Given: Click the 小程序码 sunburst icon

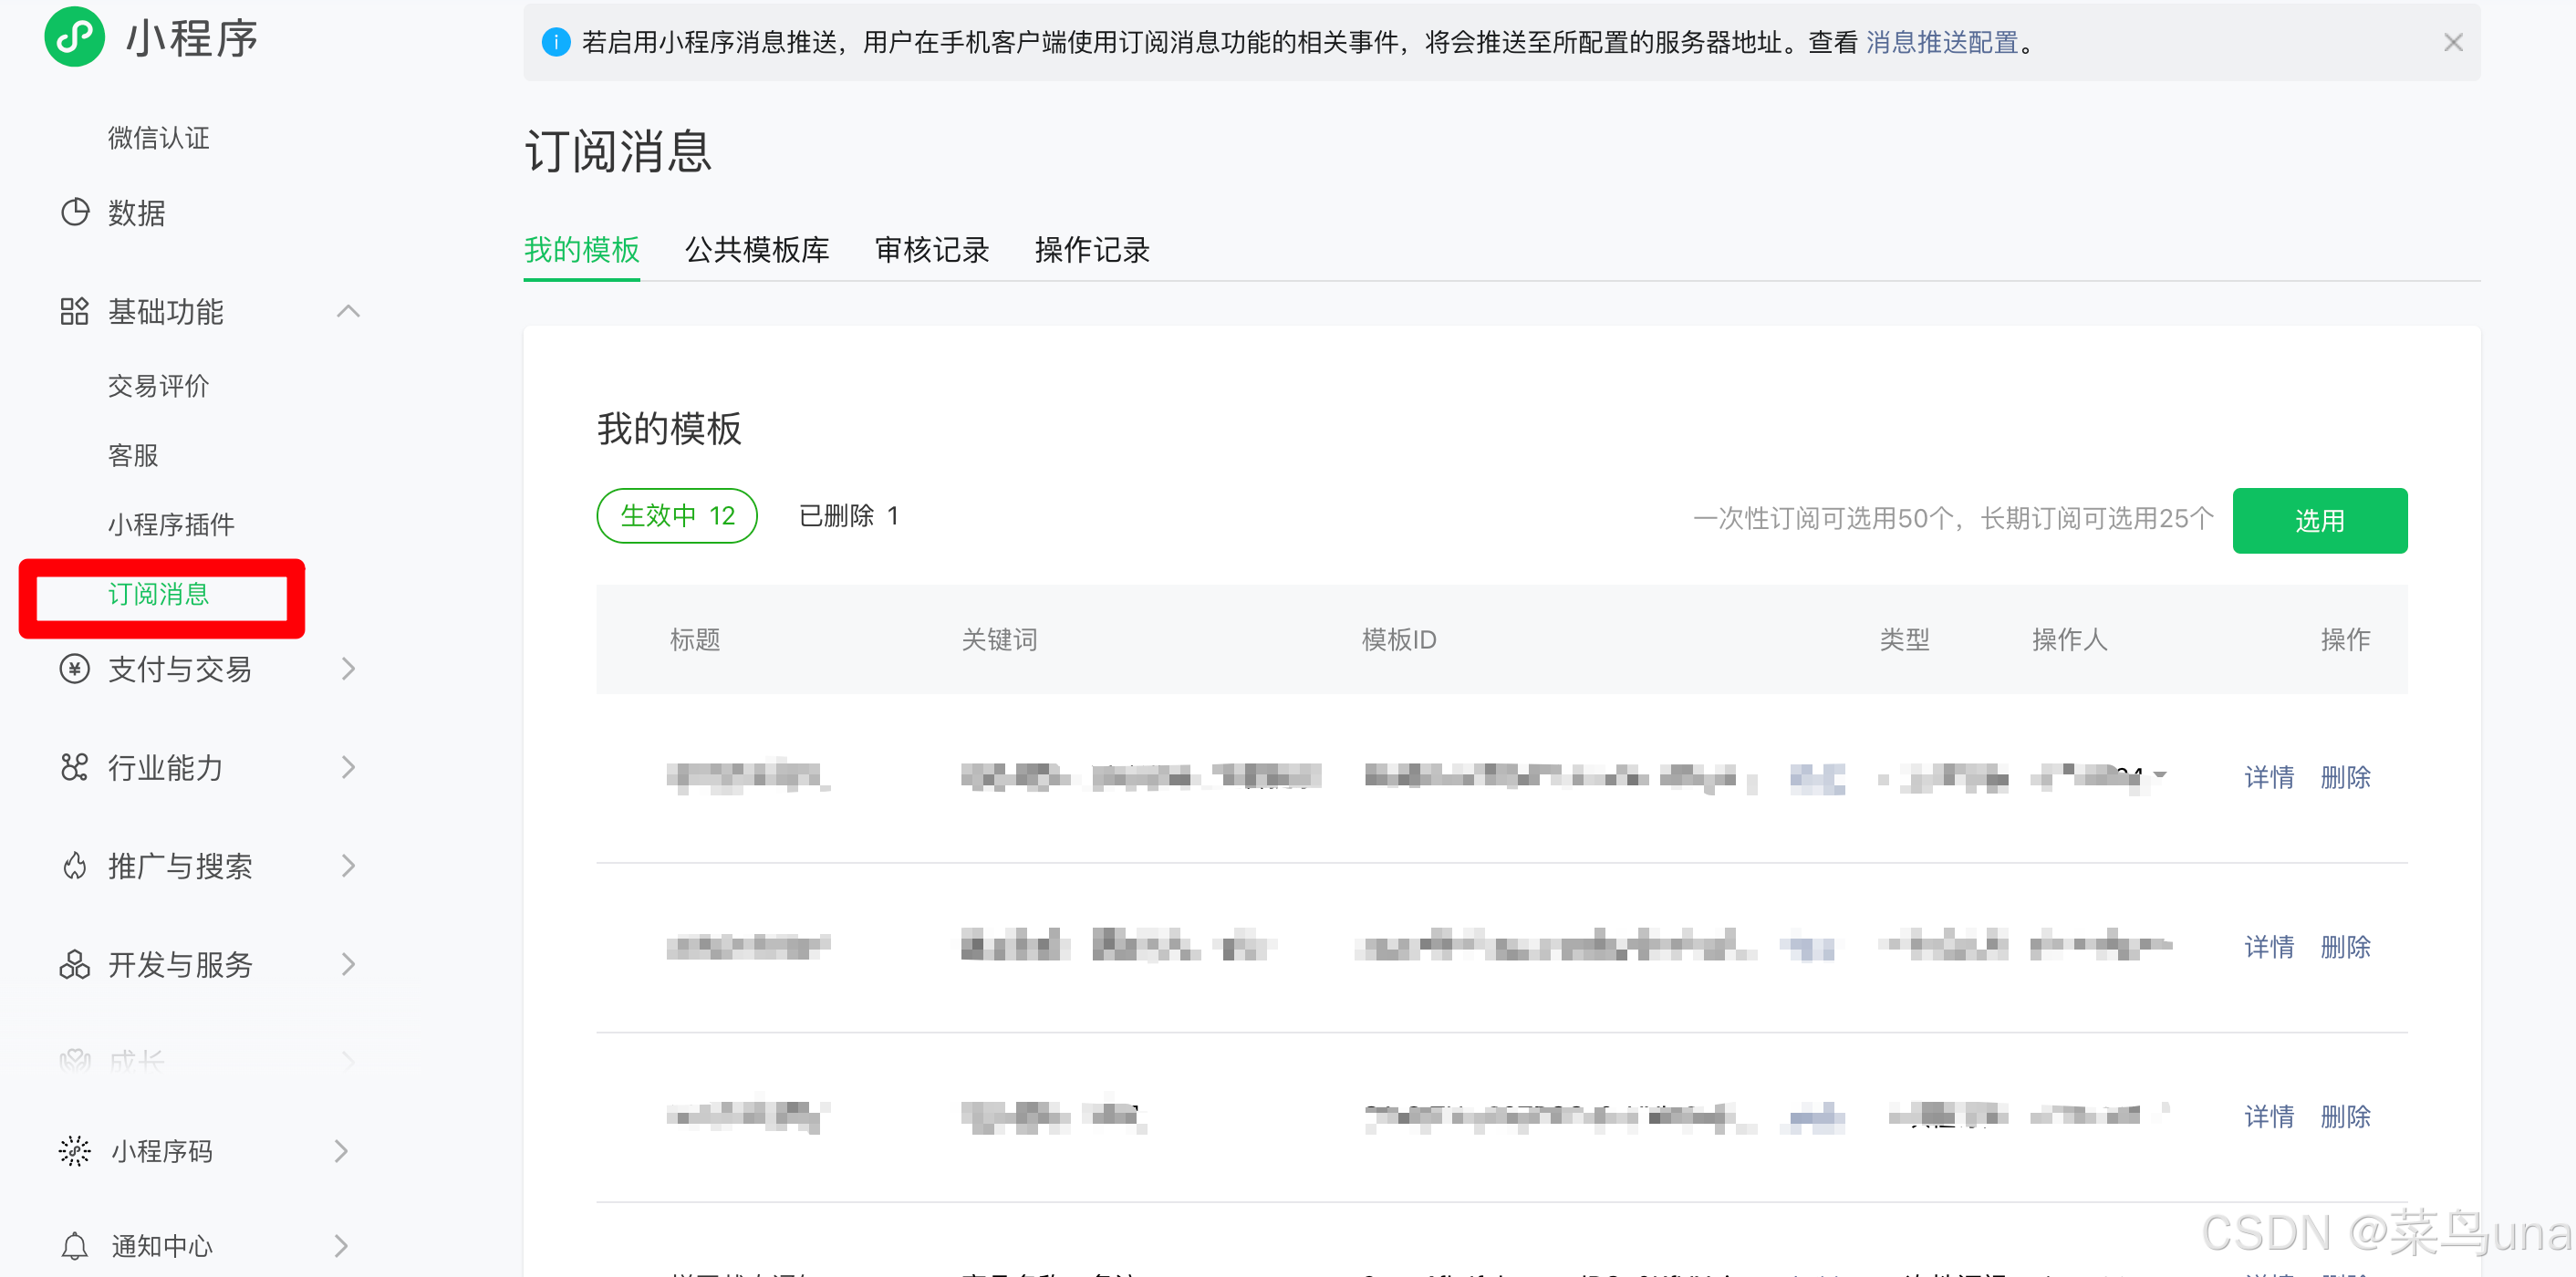Looking at the screenshot, I should click(74, 1151).
